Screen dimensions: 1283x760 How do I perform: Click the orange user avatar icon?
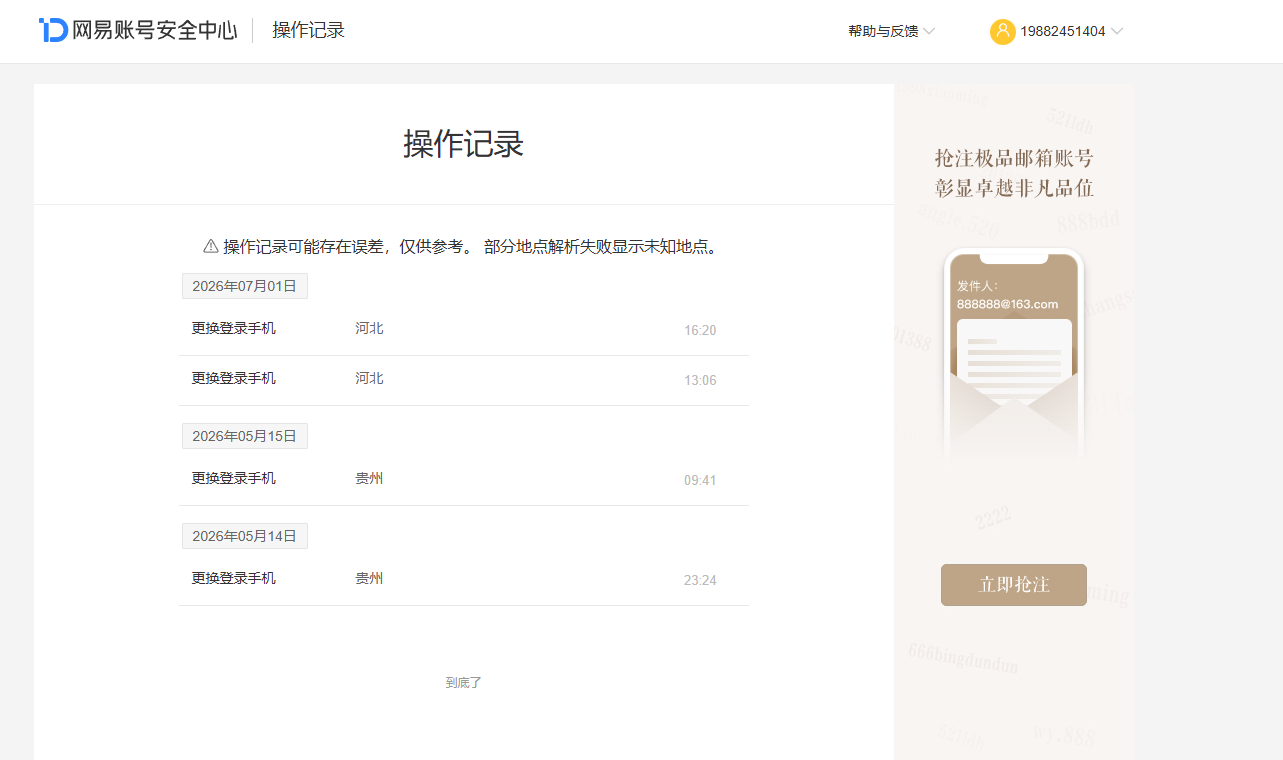[1002, 31]
